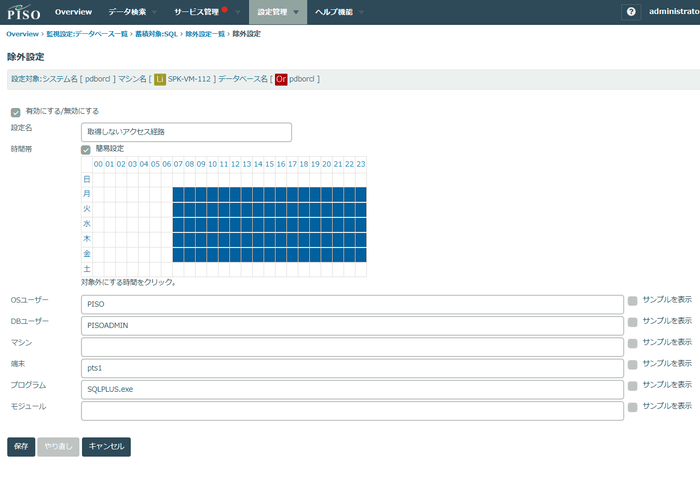Click the red Or database badge icon
700x494 pixels.
click(281, 78)
